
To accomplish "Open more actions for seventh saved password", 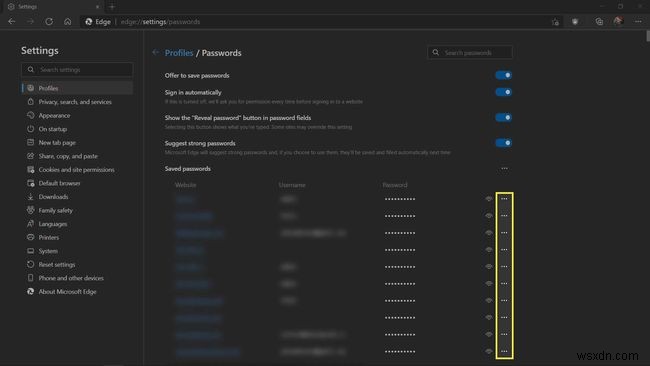I will [504, 301].
